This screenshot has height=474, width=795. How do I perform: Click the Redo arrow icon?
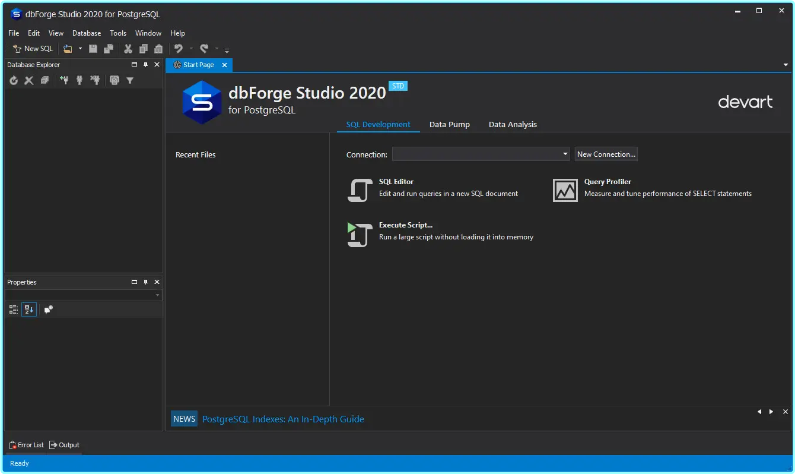tap(204, 49)
